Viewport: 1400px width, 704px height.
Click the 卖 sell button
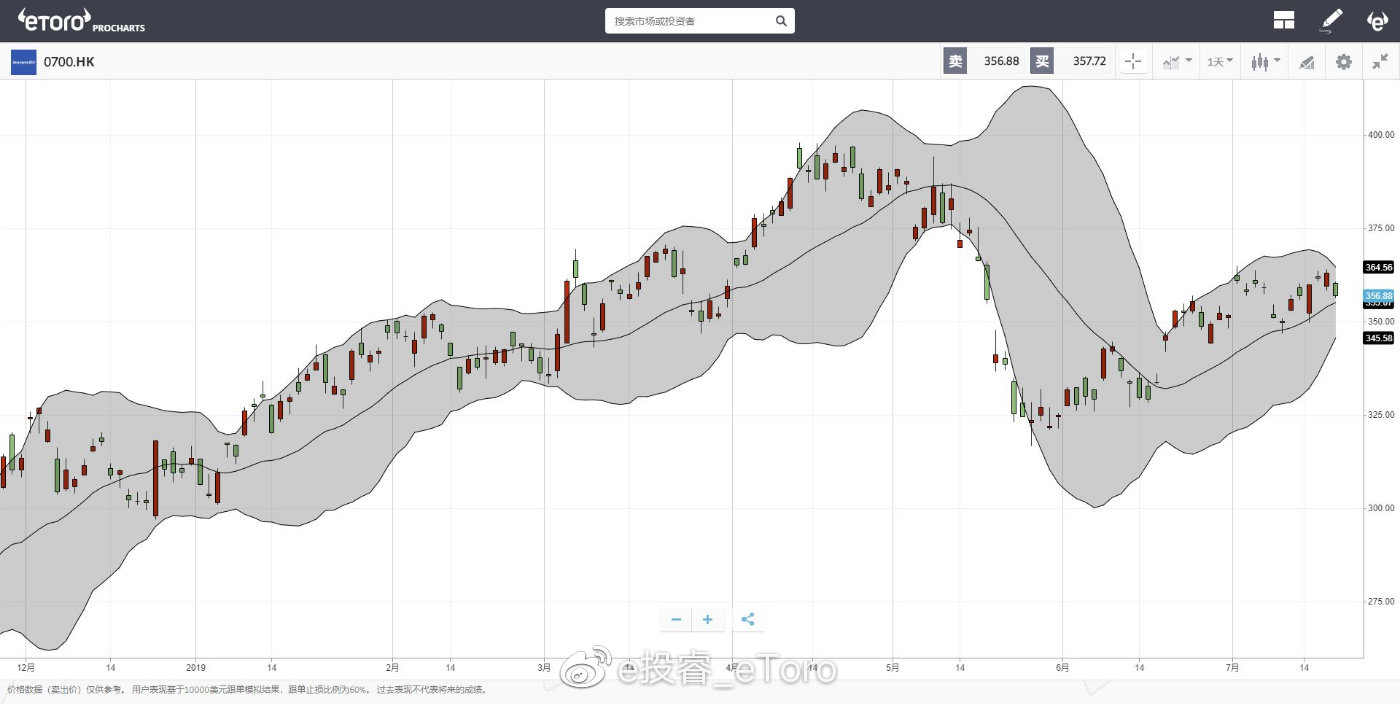(x=955, y=62)
